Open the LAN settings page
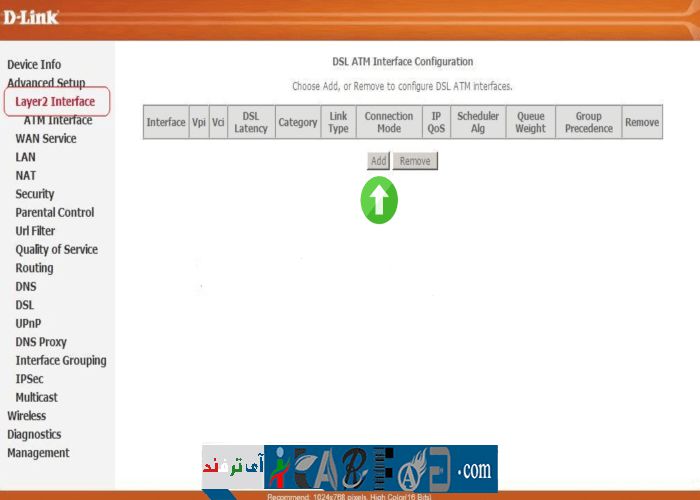The width and height of the screenshot is (700, 500). [26, 157]
